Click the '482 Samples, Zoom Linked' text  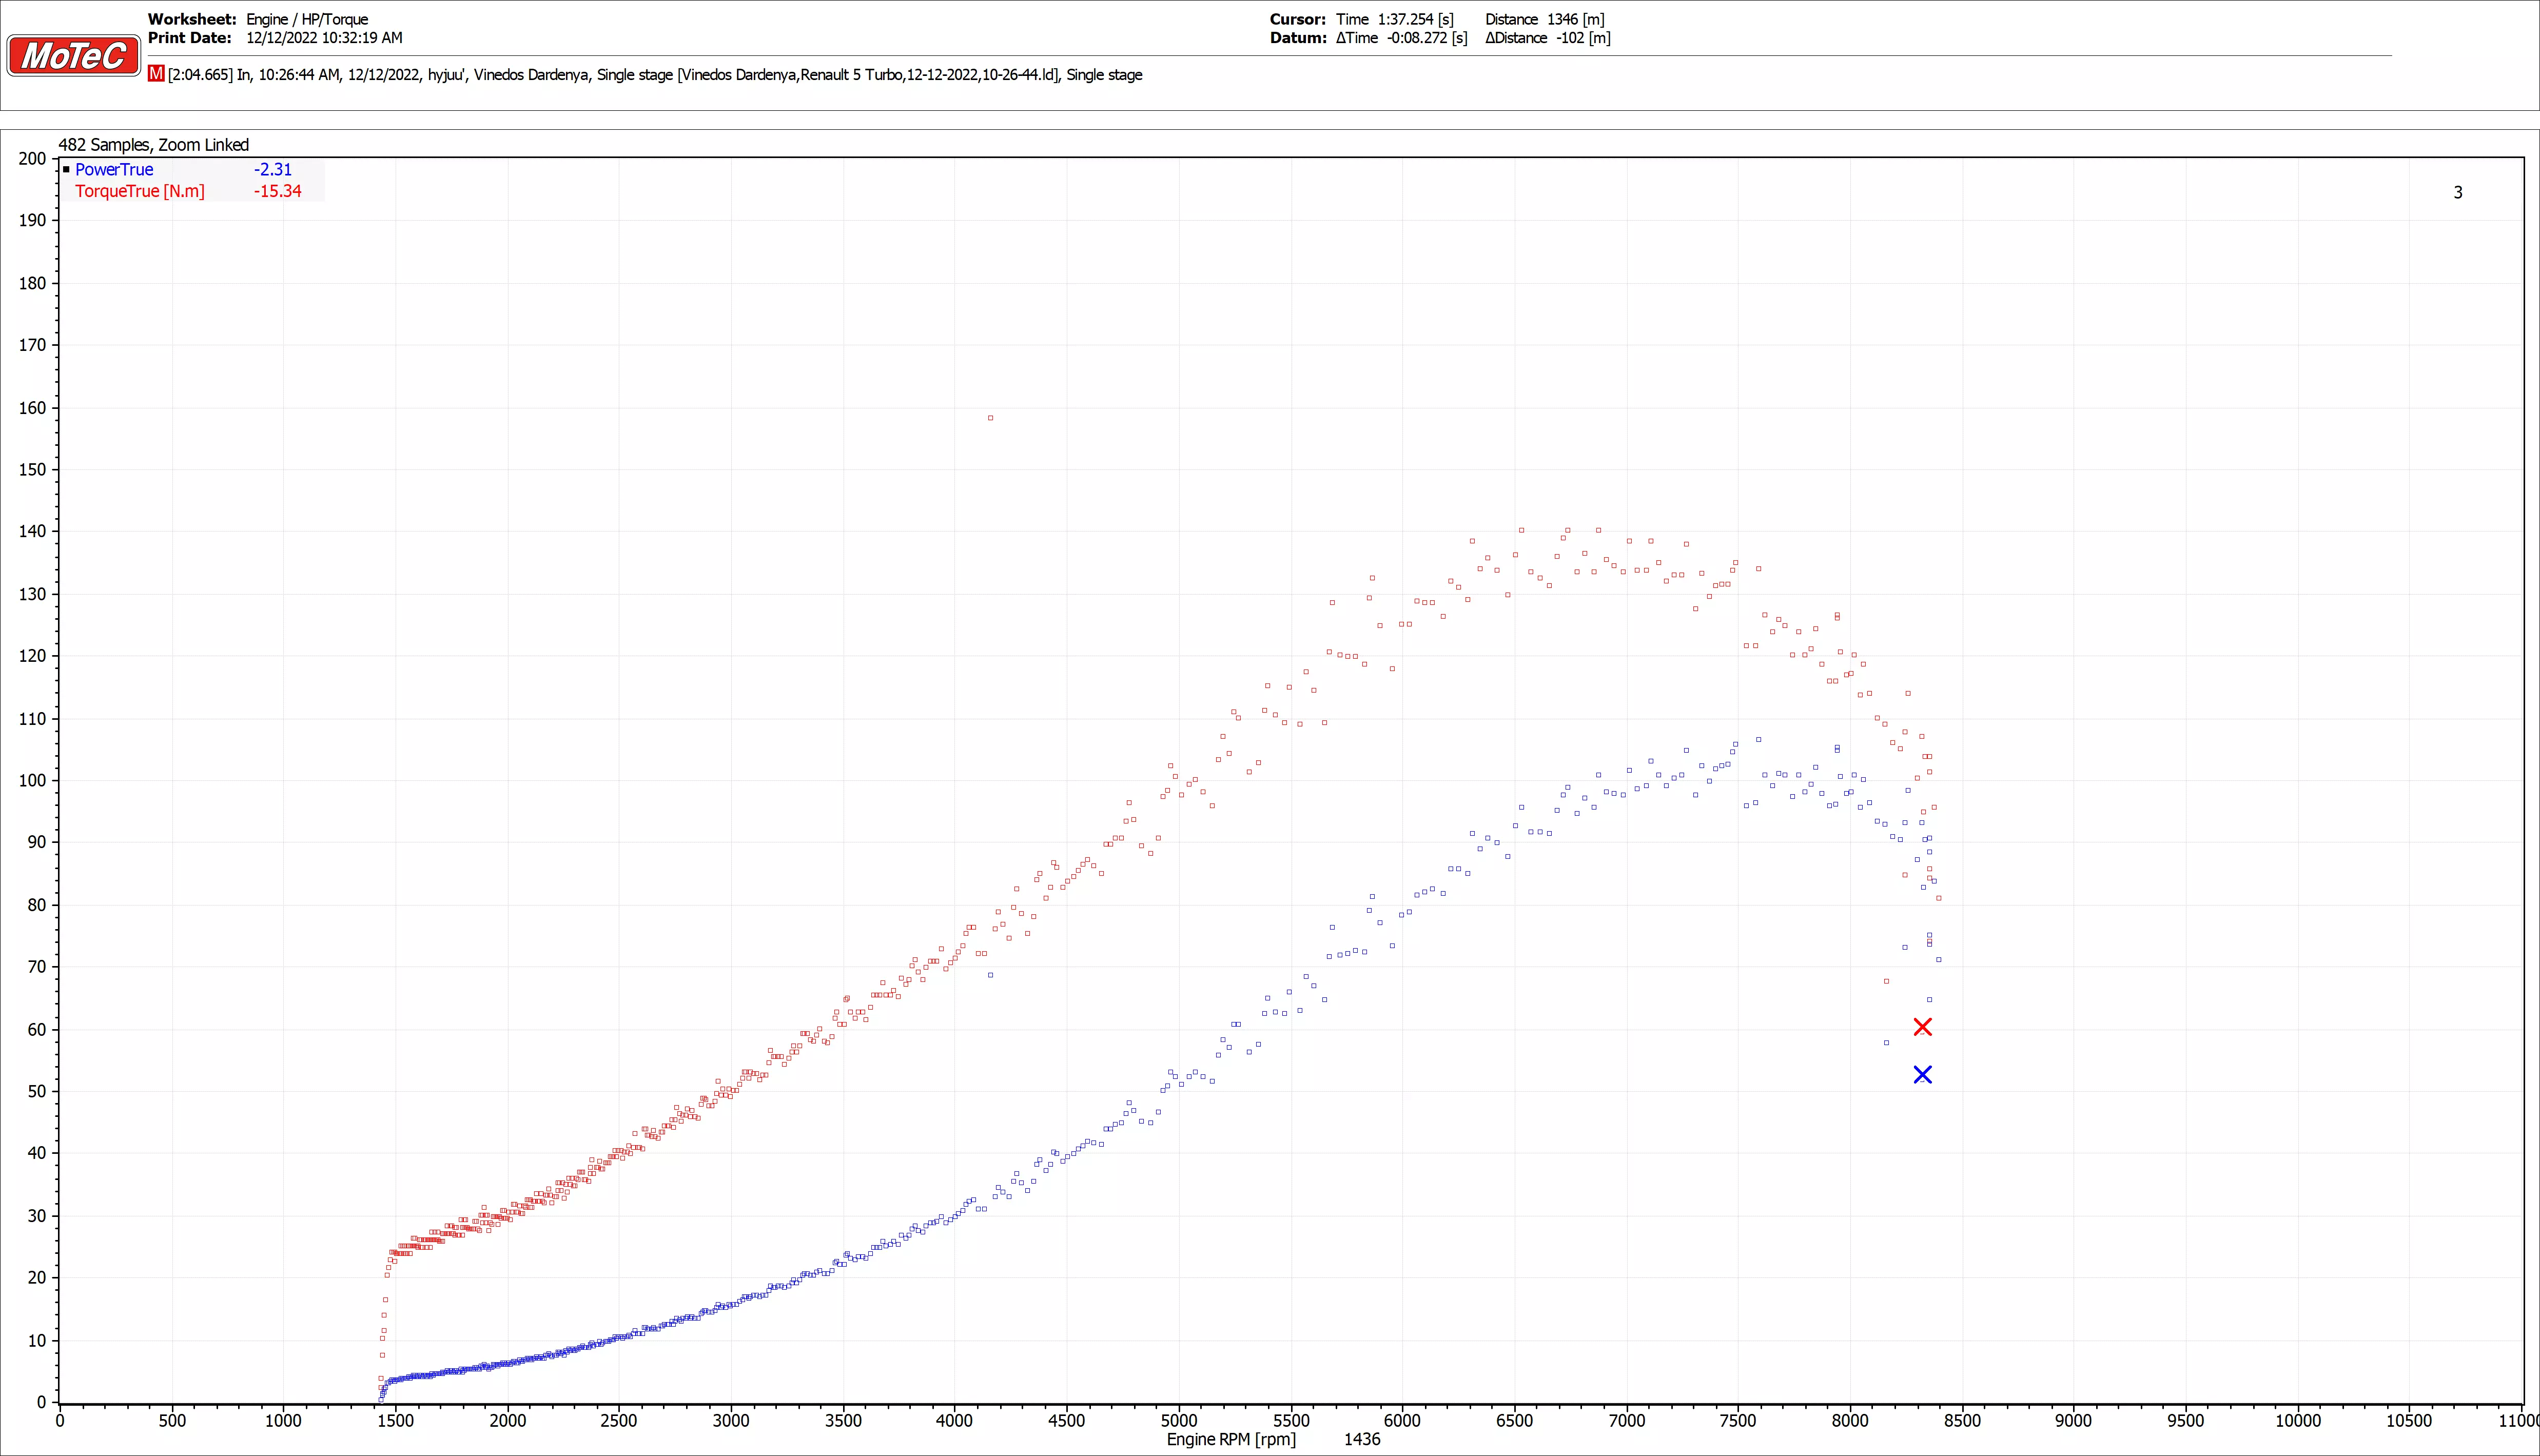pyautogui.click(x=154, y=145)
